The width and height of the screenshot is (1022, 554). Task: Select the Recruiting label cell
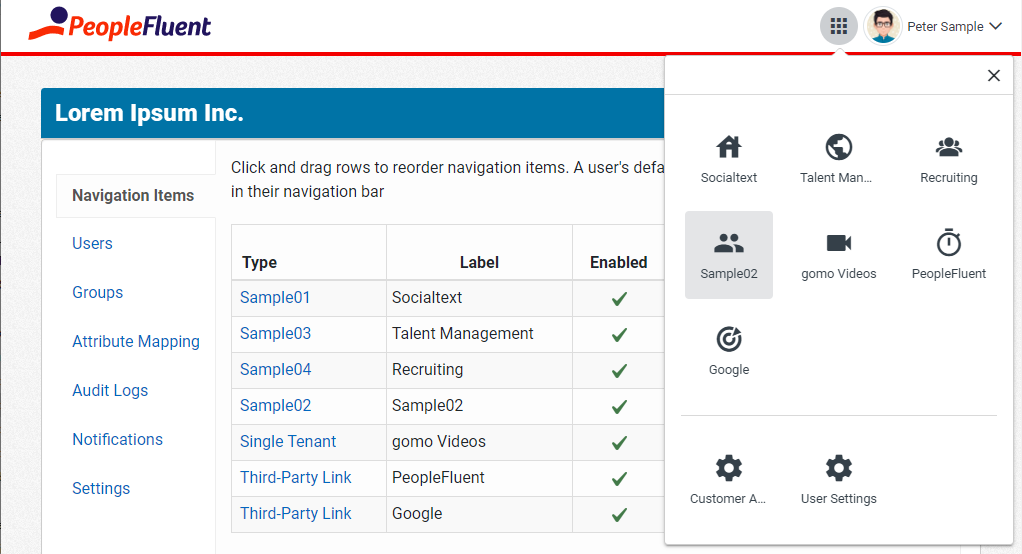[479, 370]
